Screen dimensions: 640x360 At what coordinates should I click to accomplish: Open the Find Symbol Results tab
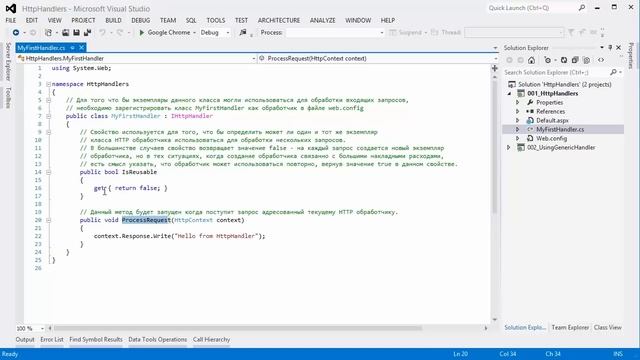pyautogui.click(x=96, y=340)
